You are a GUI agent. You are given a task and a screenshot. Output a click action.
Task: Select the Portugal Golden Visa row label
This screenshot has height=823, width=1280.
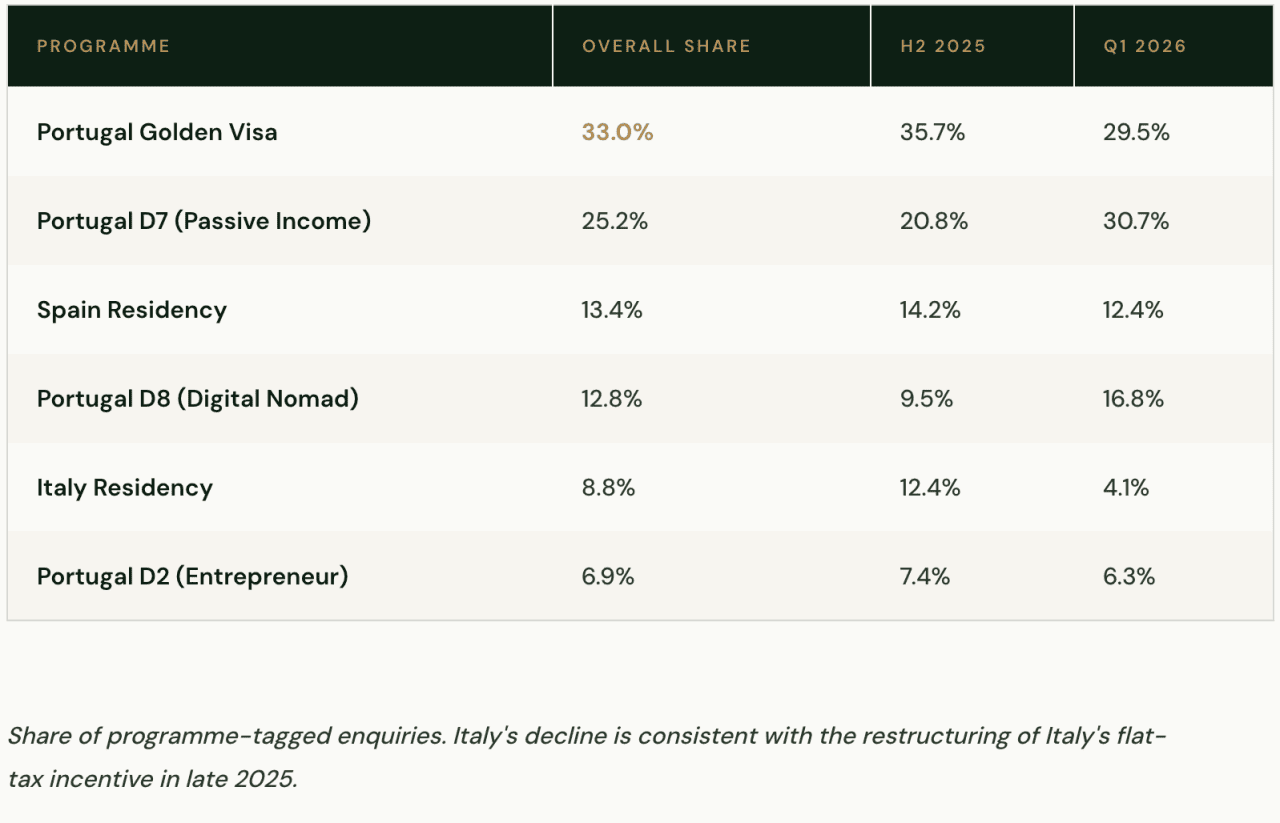[157, 132]
